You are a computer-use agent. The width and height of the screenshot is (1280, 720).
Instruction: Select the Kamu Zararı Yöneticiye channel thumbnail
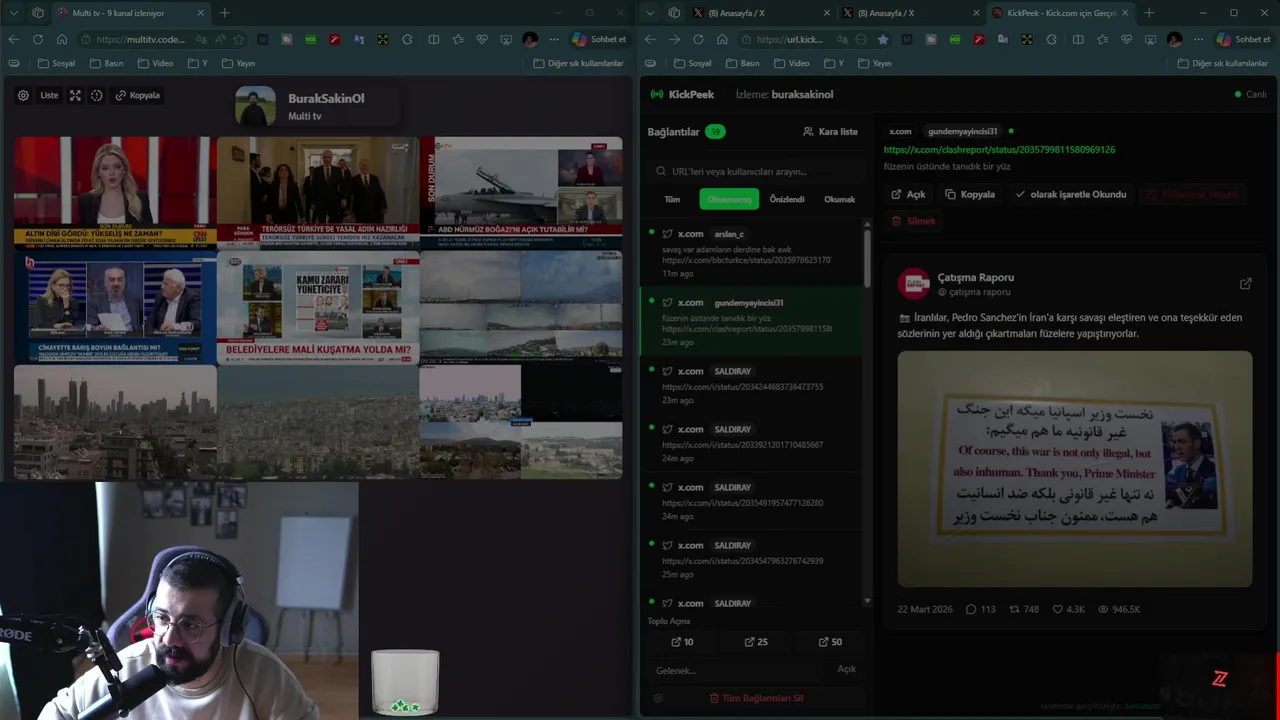click(318, 307)
